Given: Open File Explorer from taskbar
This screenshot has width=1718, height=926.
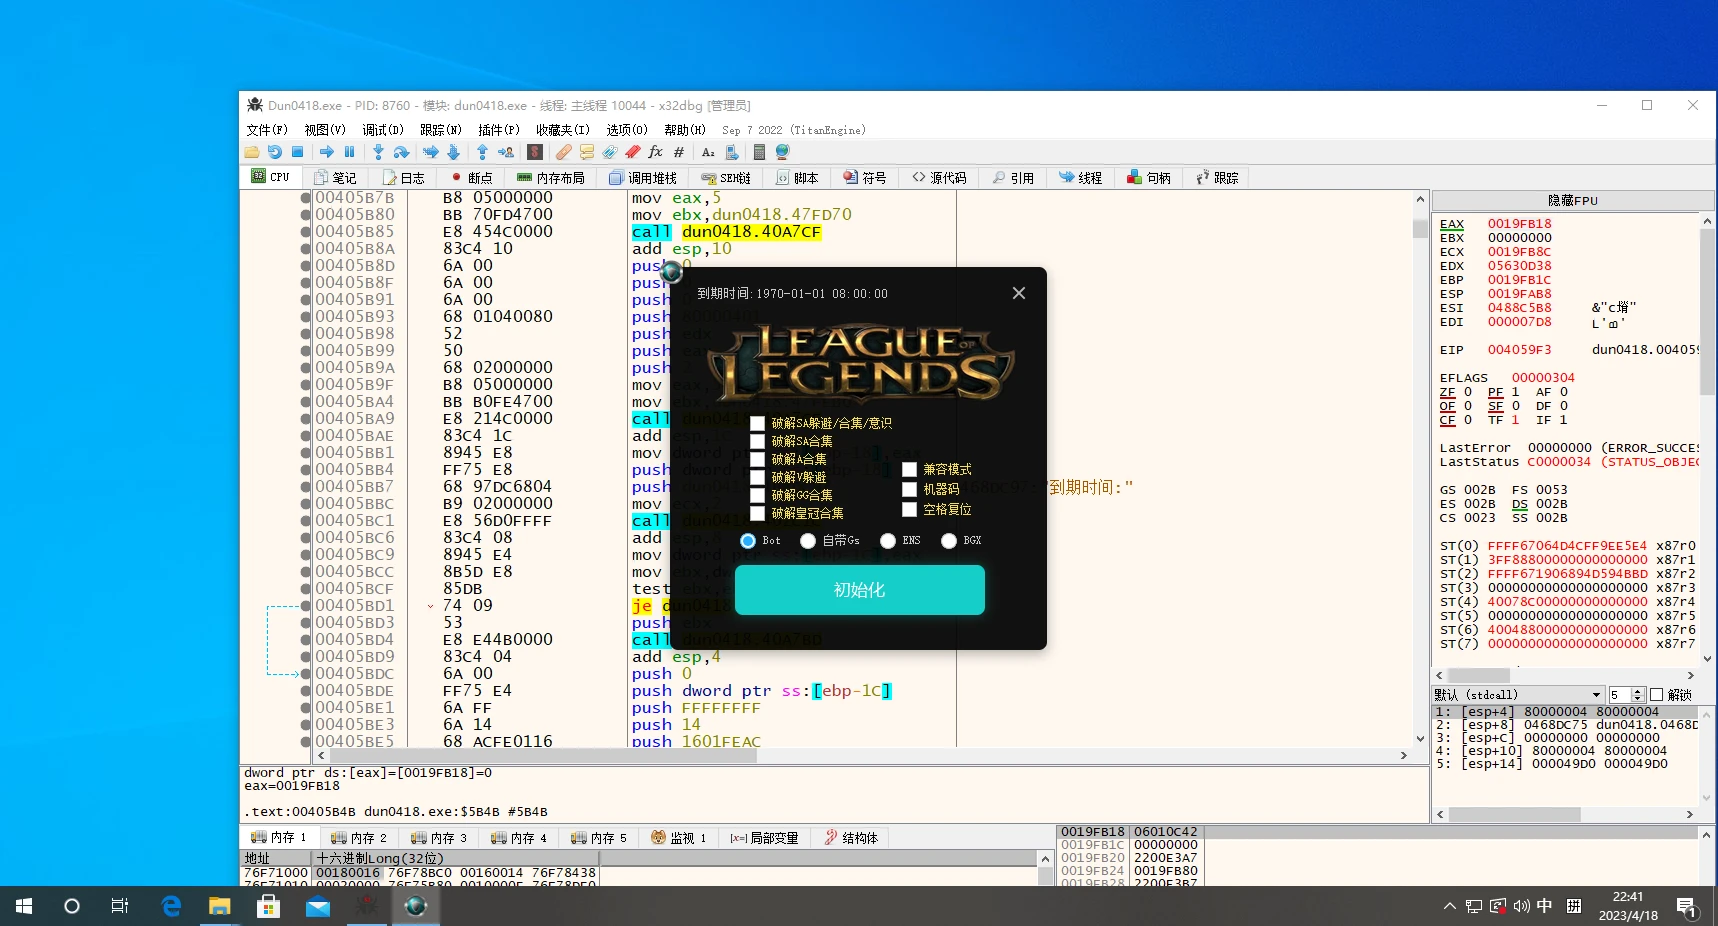Looking at the screenshot, I should pyautogui.click(x=219, y=906).
